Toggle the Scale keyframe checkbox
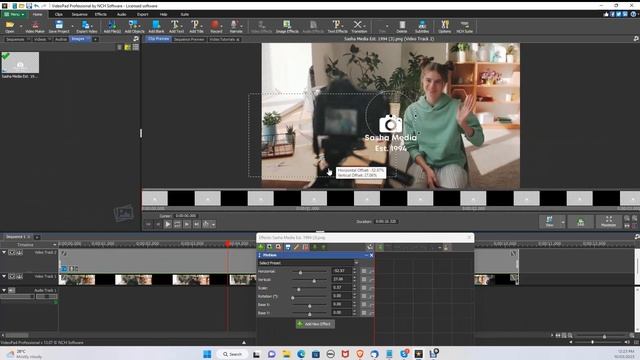The height and width of the screenshot is (360, 640). (364, 288)
